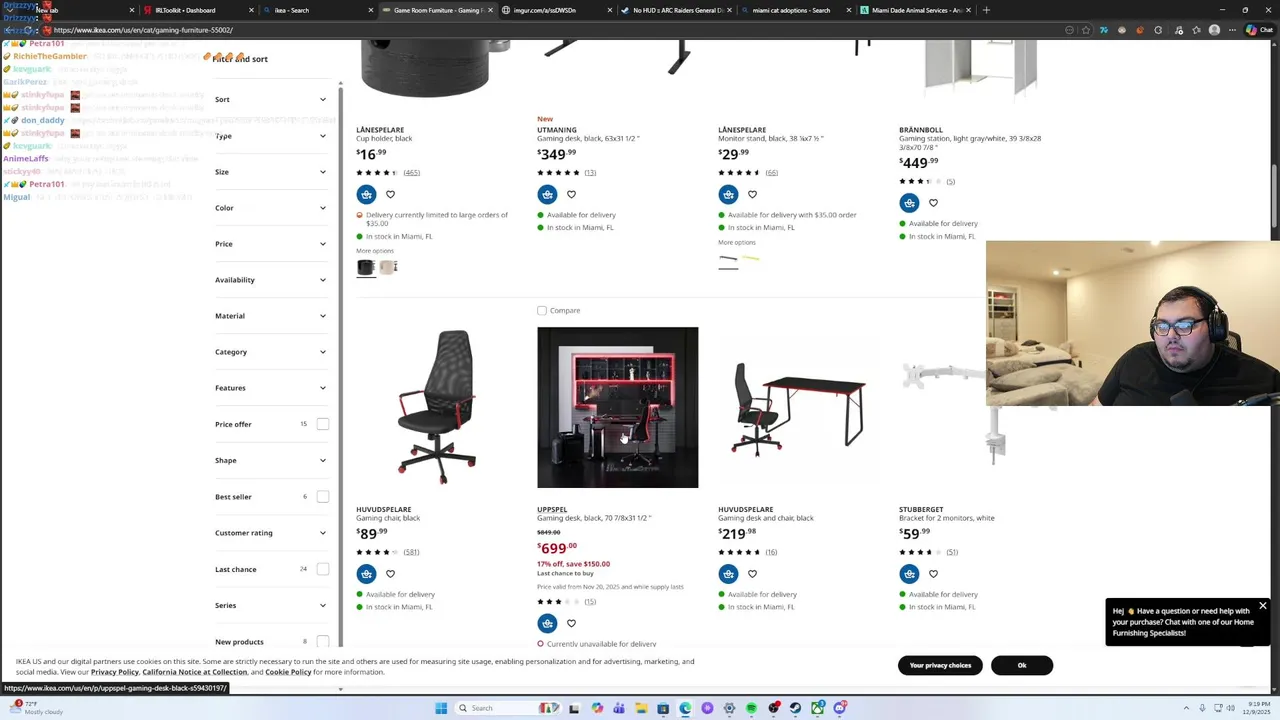1280x720 pixels.
Task: Open Discord from the taskbar
Action: [839, 708]
